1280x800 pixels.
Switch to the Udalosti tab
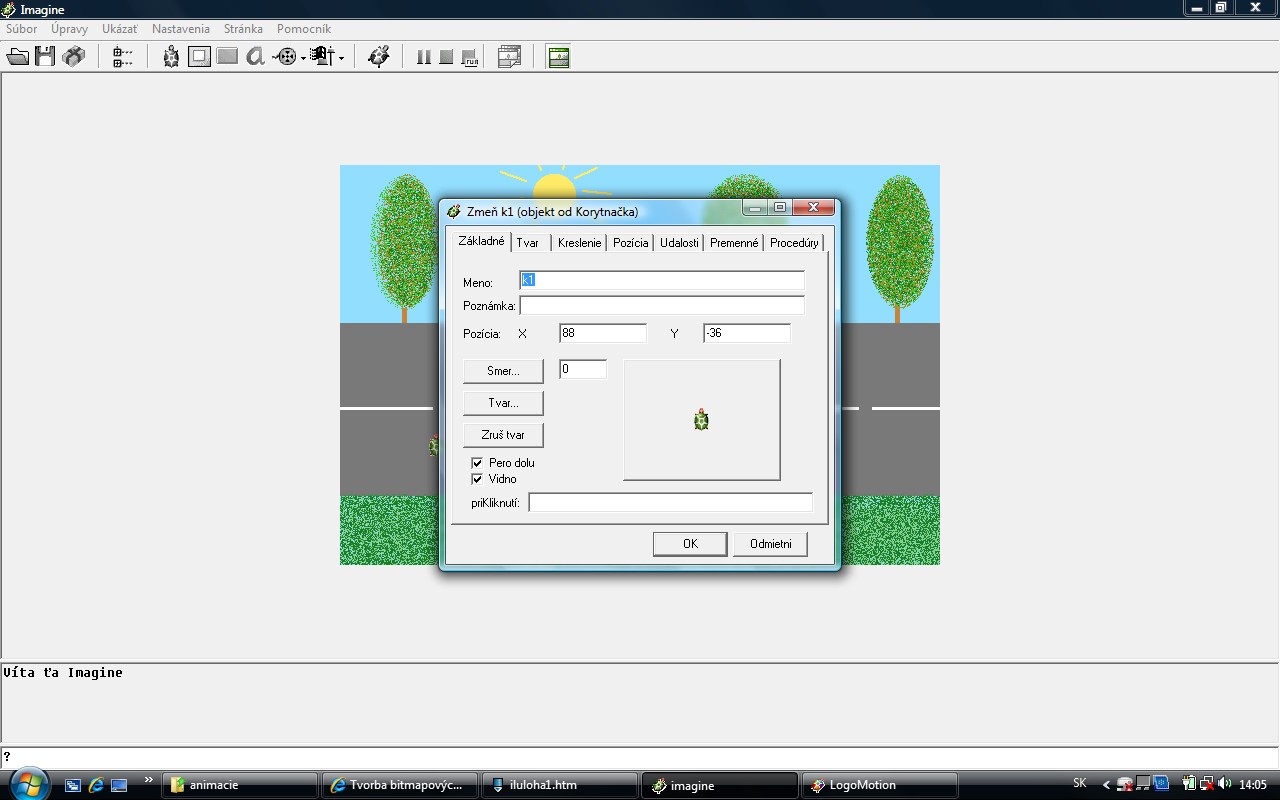[679, 243]
